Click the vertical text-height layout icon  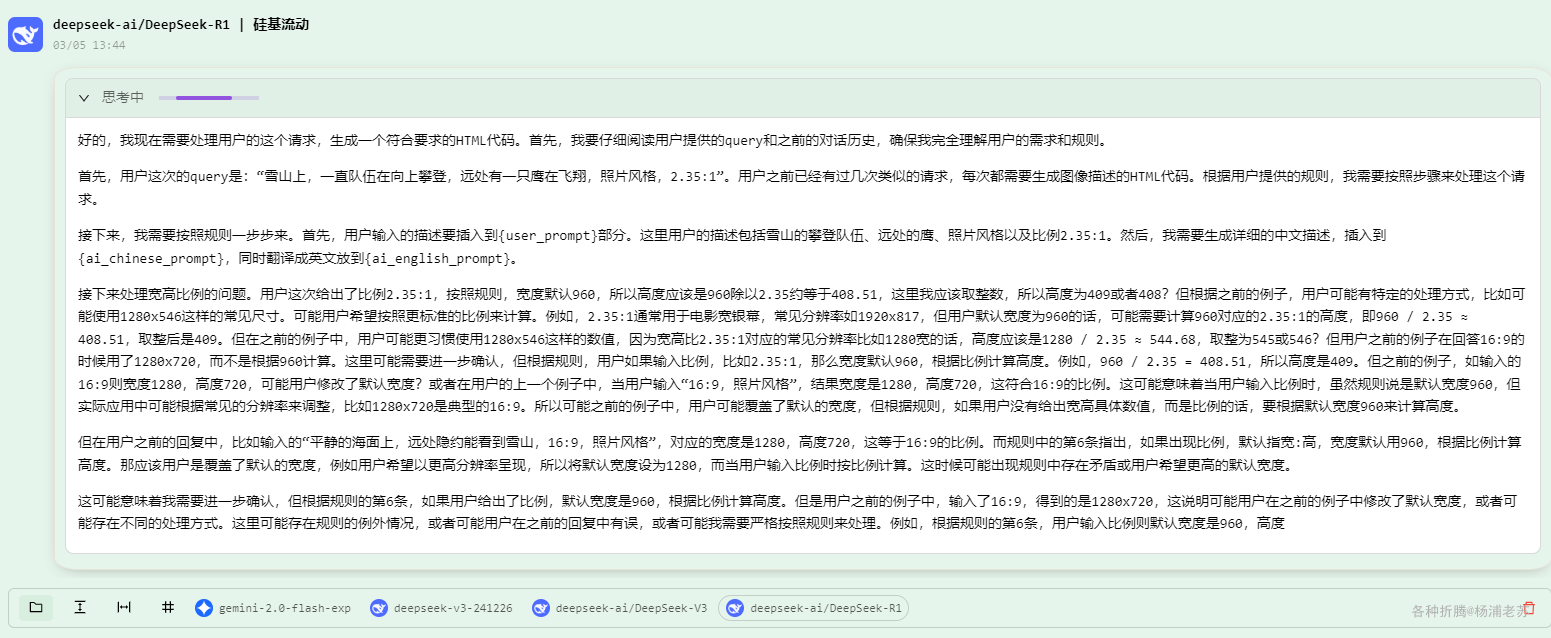pyautogui.click(x=80, y=607)
